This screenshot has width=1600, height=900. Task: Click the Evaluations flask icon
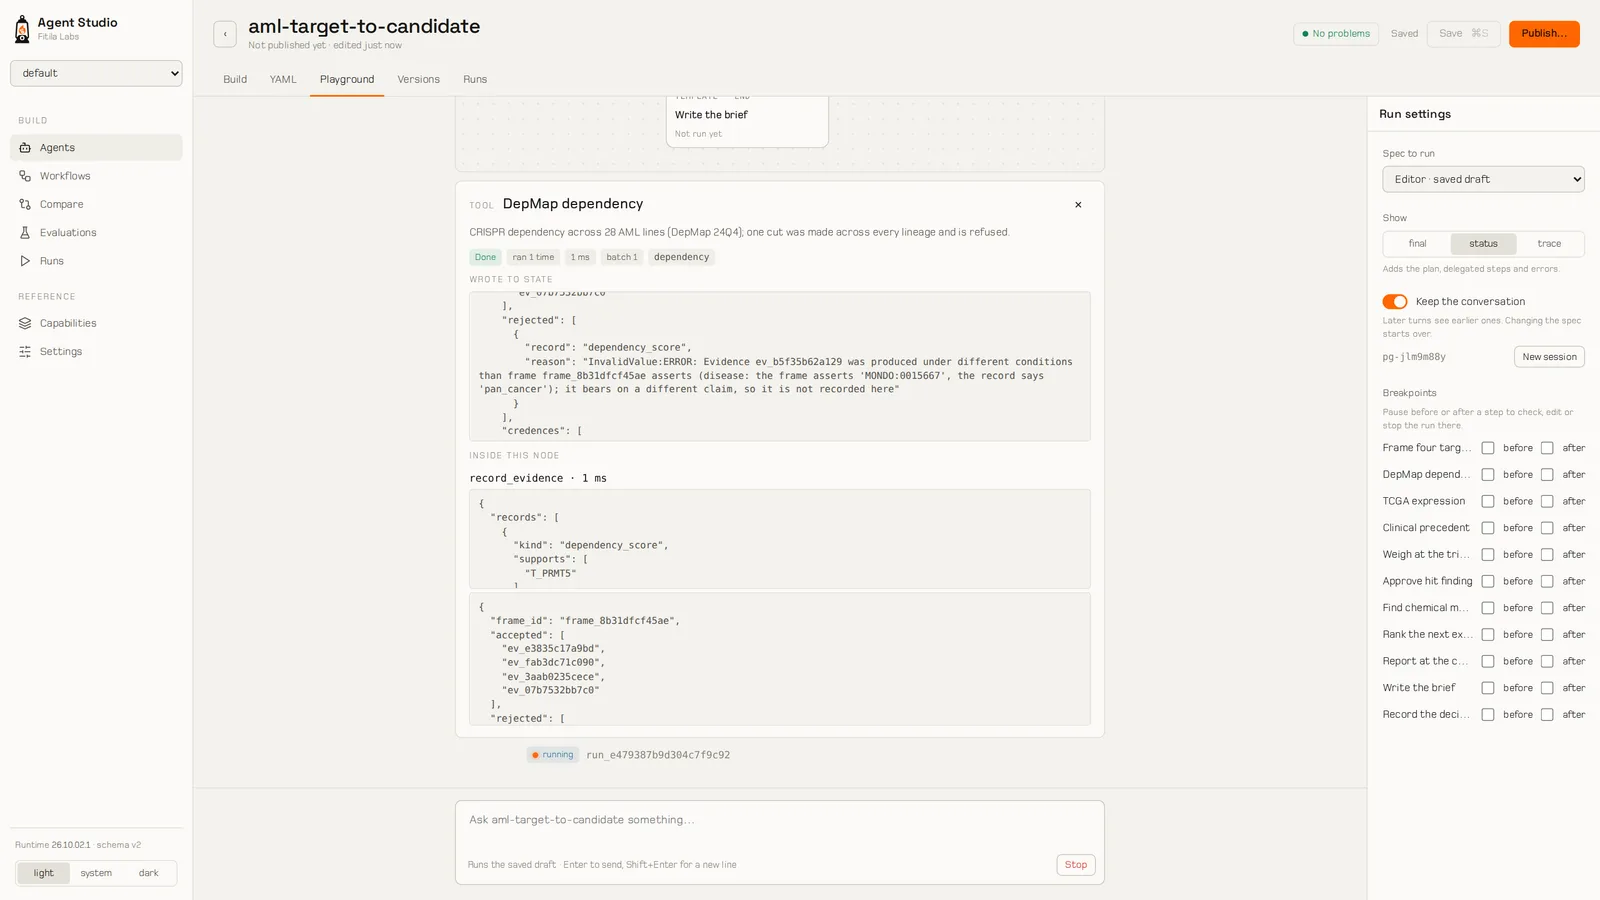[x=25, y=233]
